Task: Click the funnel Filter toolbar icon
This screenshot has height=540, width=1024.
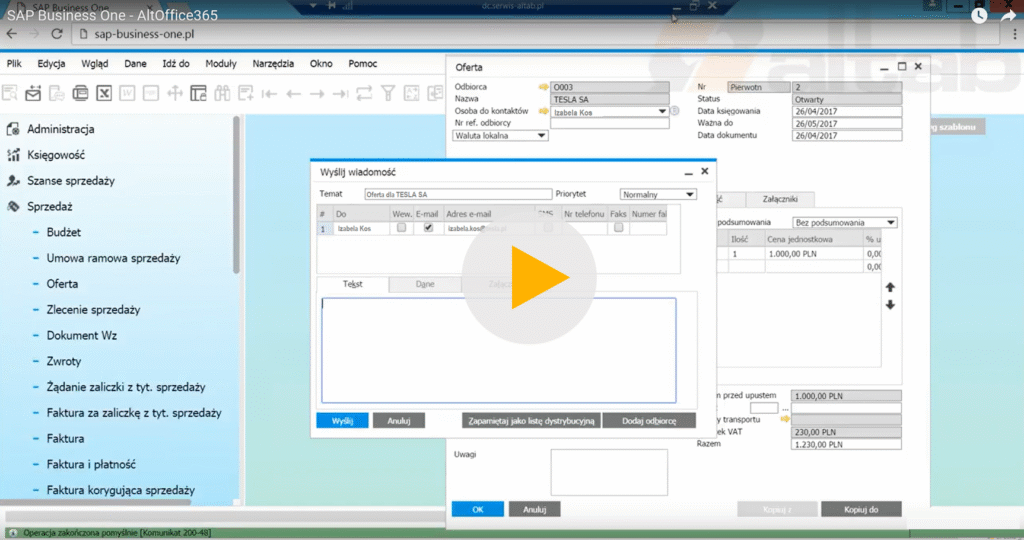Action: pos(388,93)
